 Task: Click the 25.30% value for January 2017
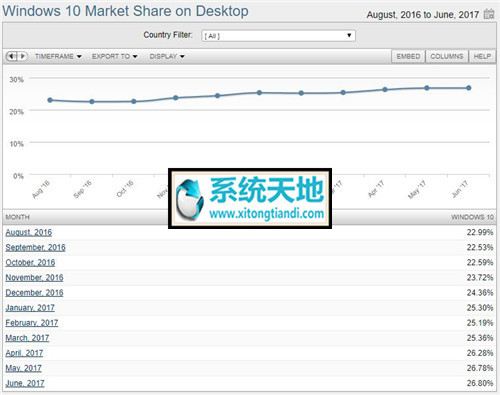[x=480, y=308]
